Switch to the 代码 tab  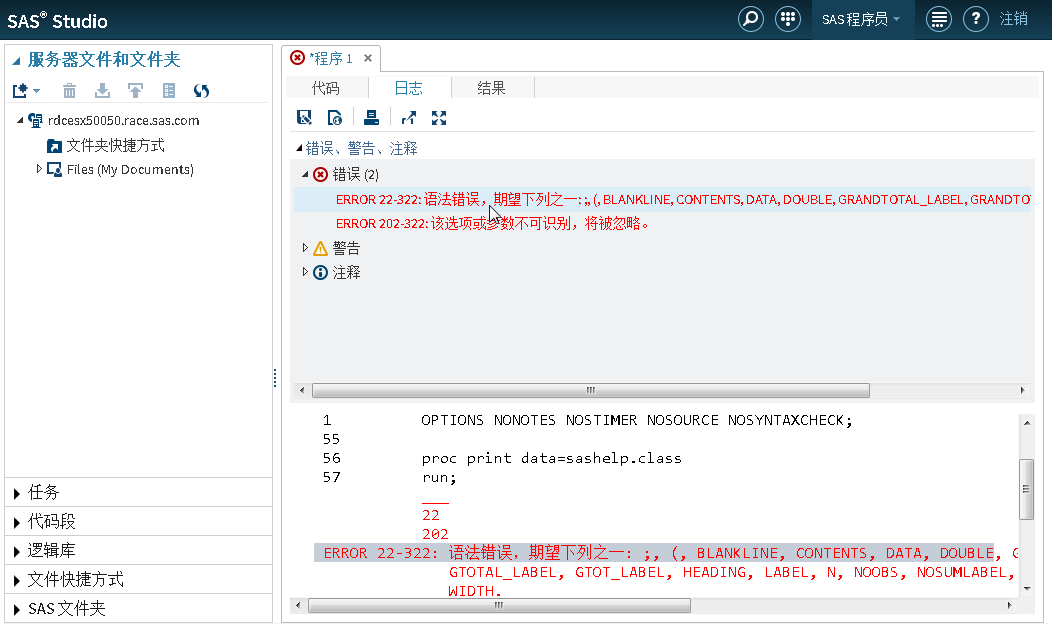[x=326, y=88]
